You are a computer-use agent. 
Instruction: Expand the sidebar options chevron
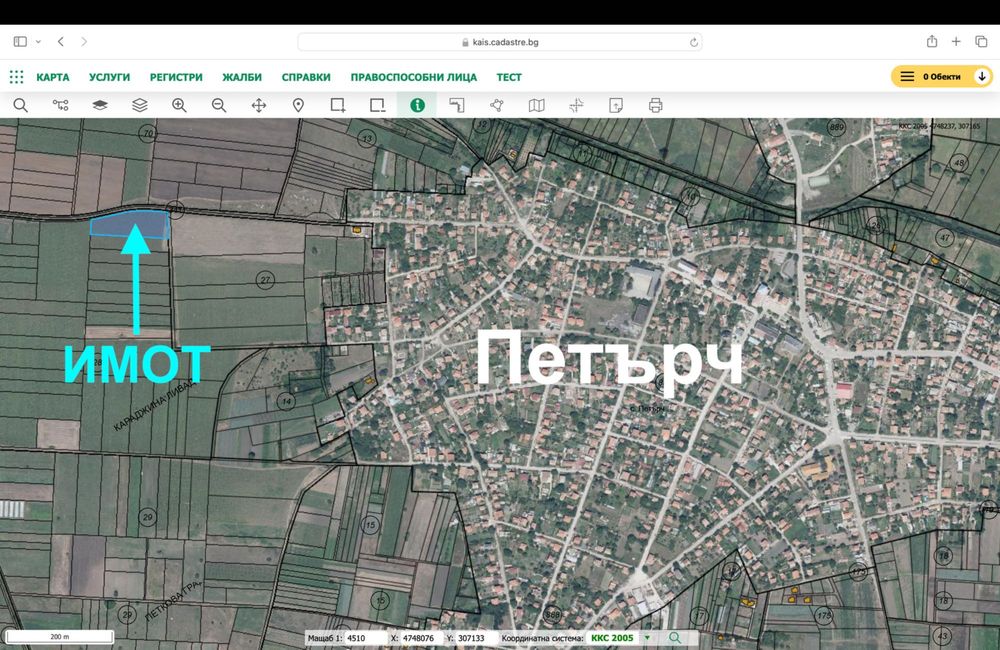38,41
